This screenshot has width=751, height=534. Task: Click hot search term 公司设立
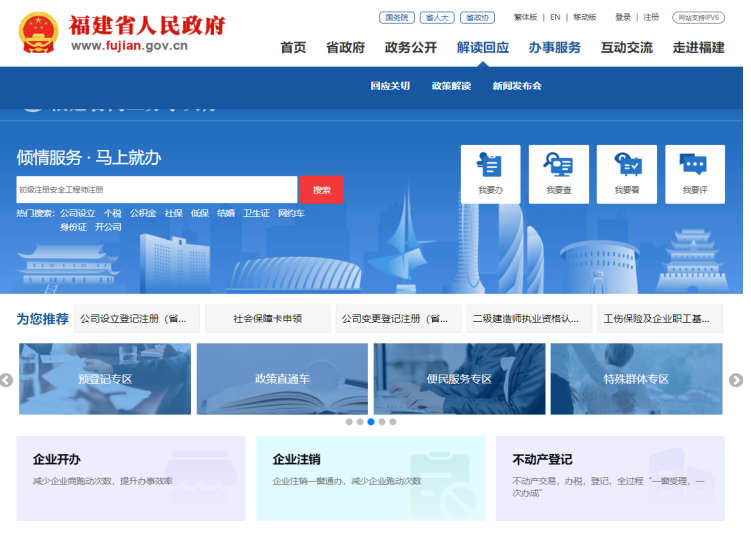[78, 213]
